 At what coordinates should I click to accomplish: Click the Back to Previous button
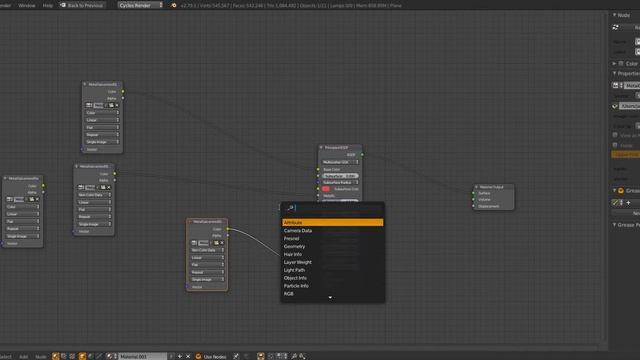pos(82,5)
